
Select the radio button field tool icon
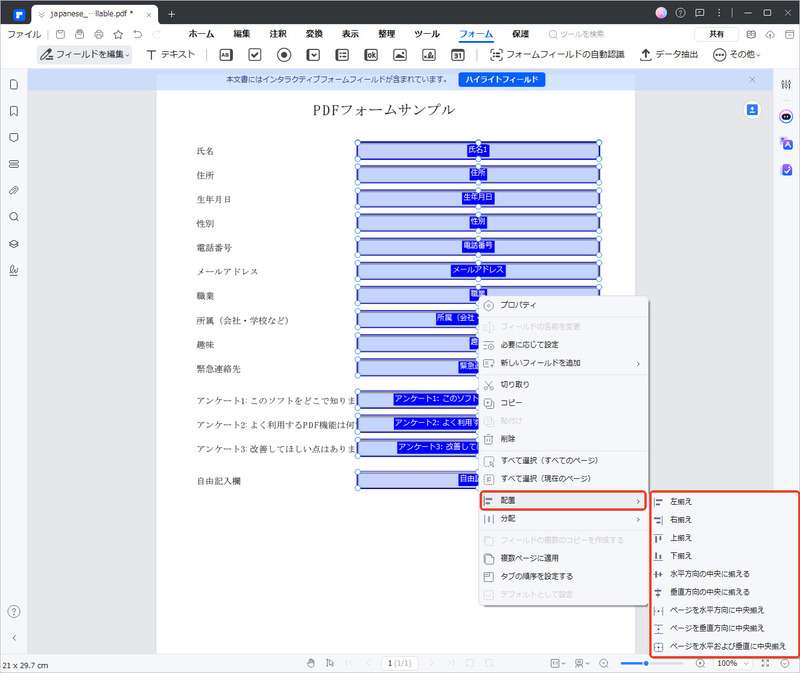[x=284, y=55]
